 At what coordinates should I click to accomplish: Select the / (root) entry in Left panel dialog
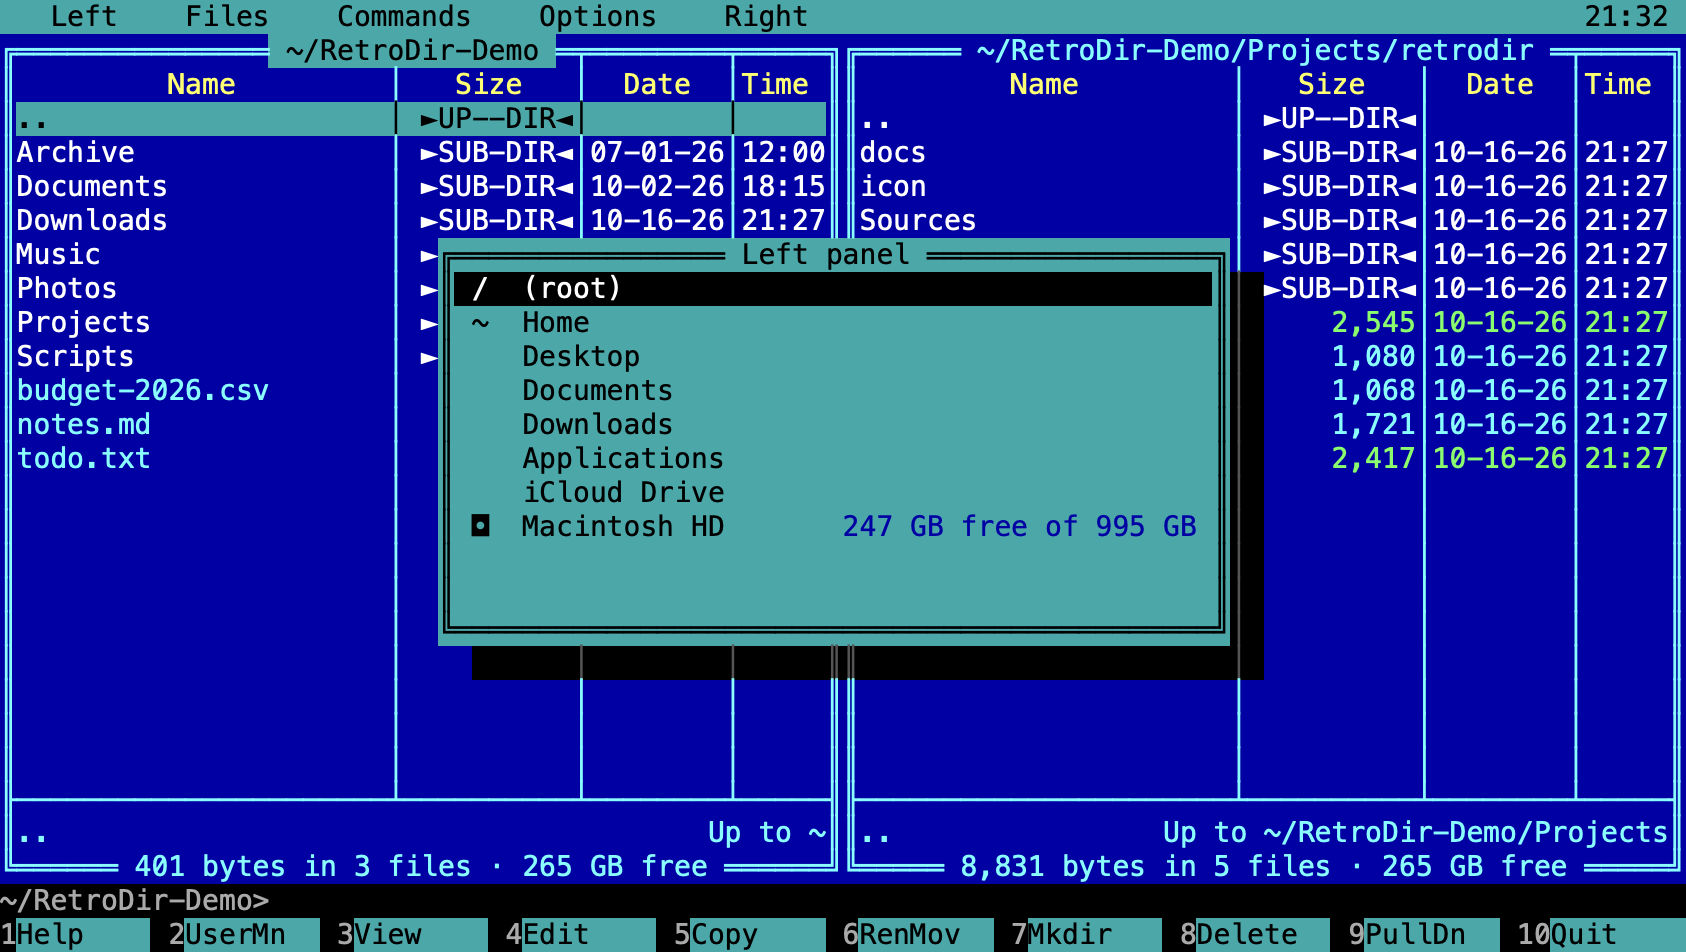coord(833,289)
